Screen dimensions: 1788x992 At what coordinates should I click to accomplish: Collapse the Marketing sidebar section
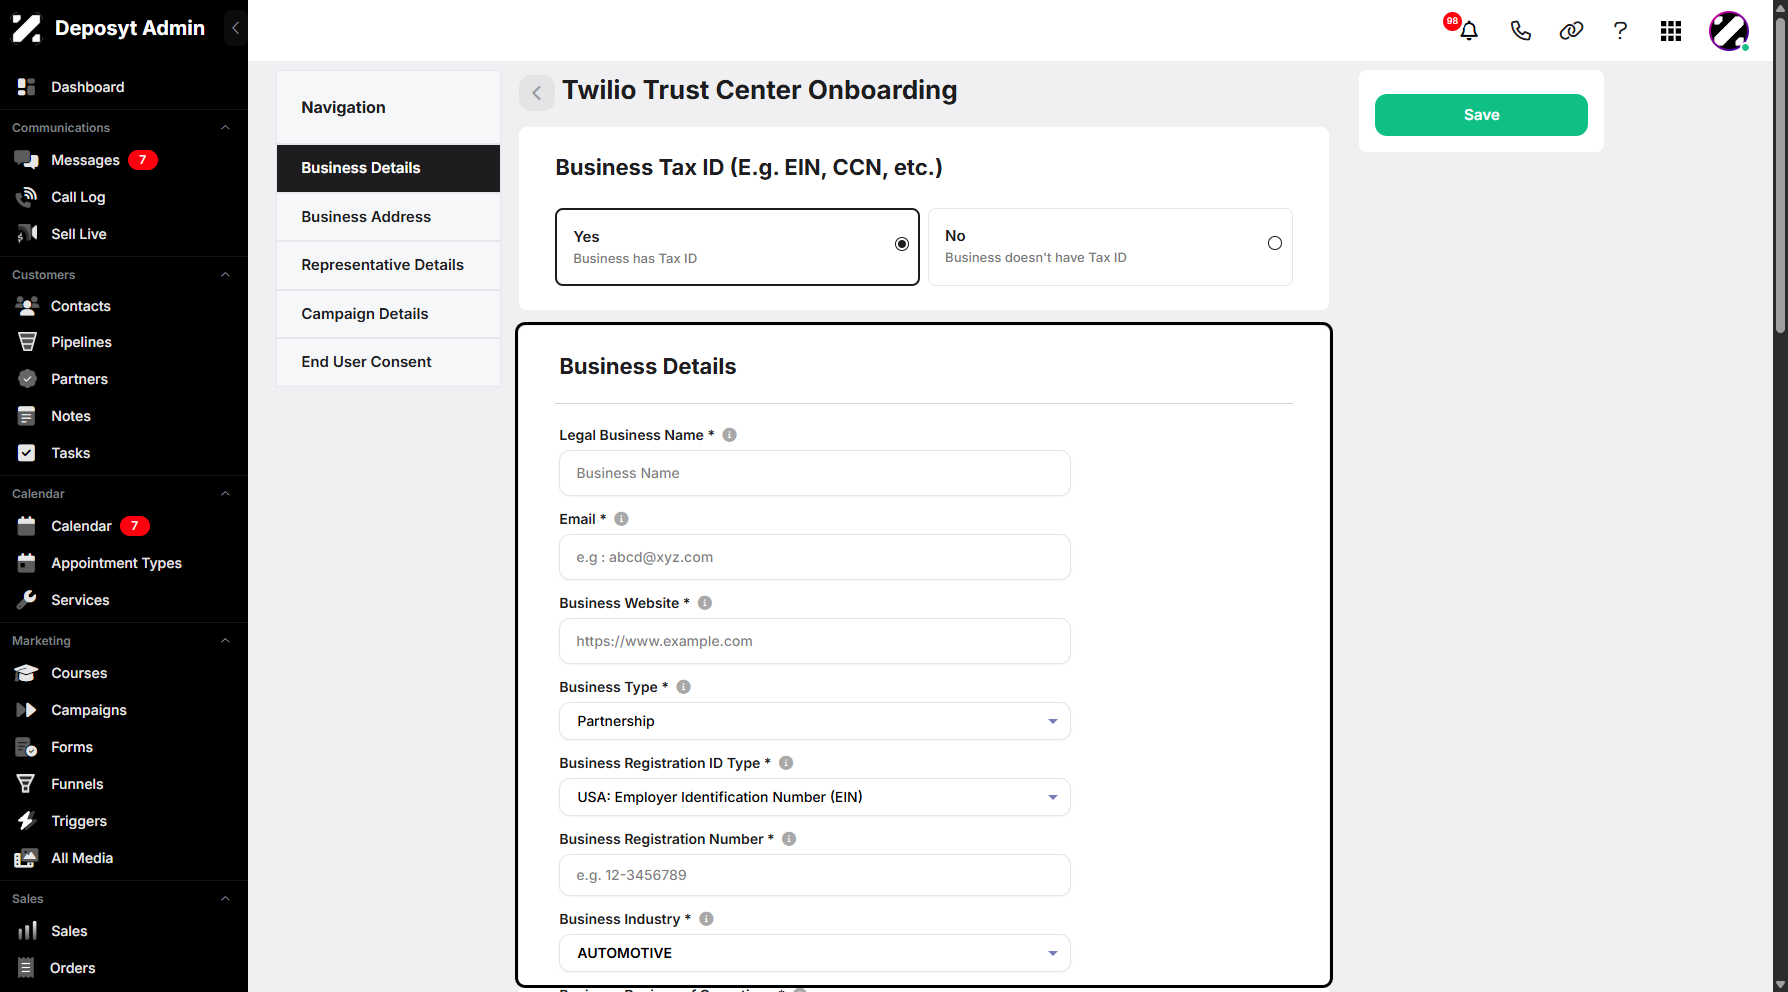pyautogui.click(x=225, y=641)
